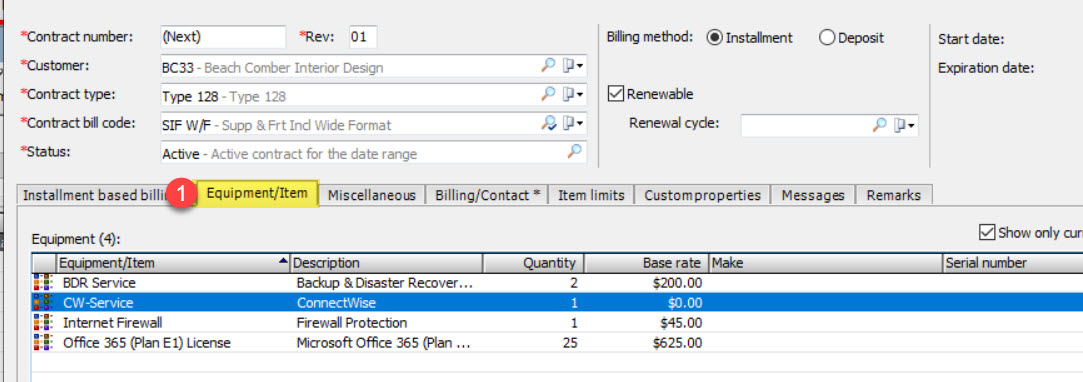Image resolution: width=1083 pixels, height=382 pixels.
Task: Sort by the Base rate column header
Action: pyautogui.click(x=646, y=263)
